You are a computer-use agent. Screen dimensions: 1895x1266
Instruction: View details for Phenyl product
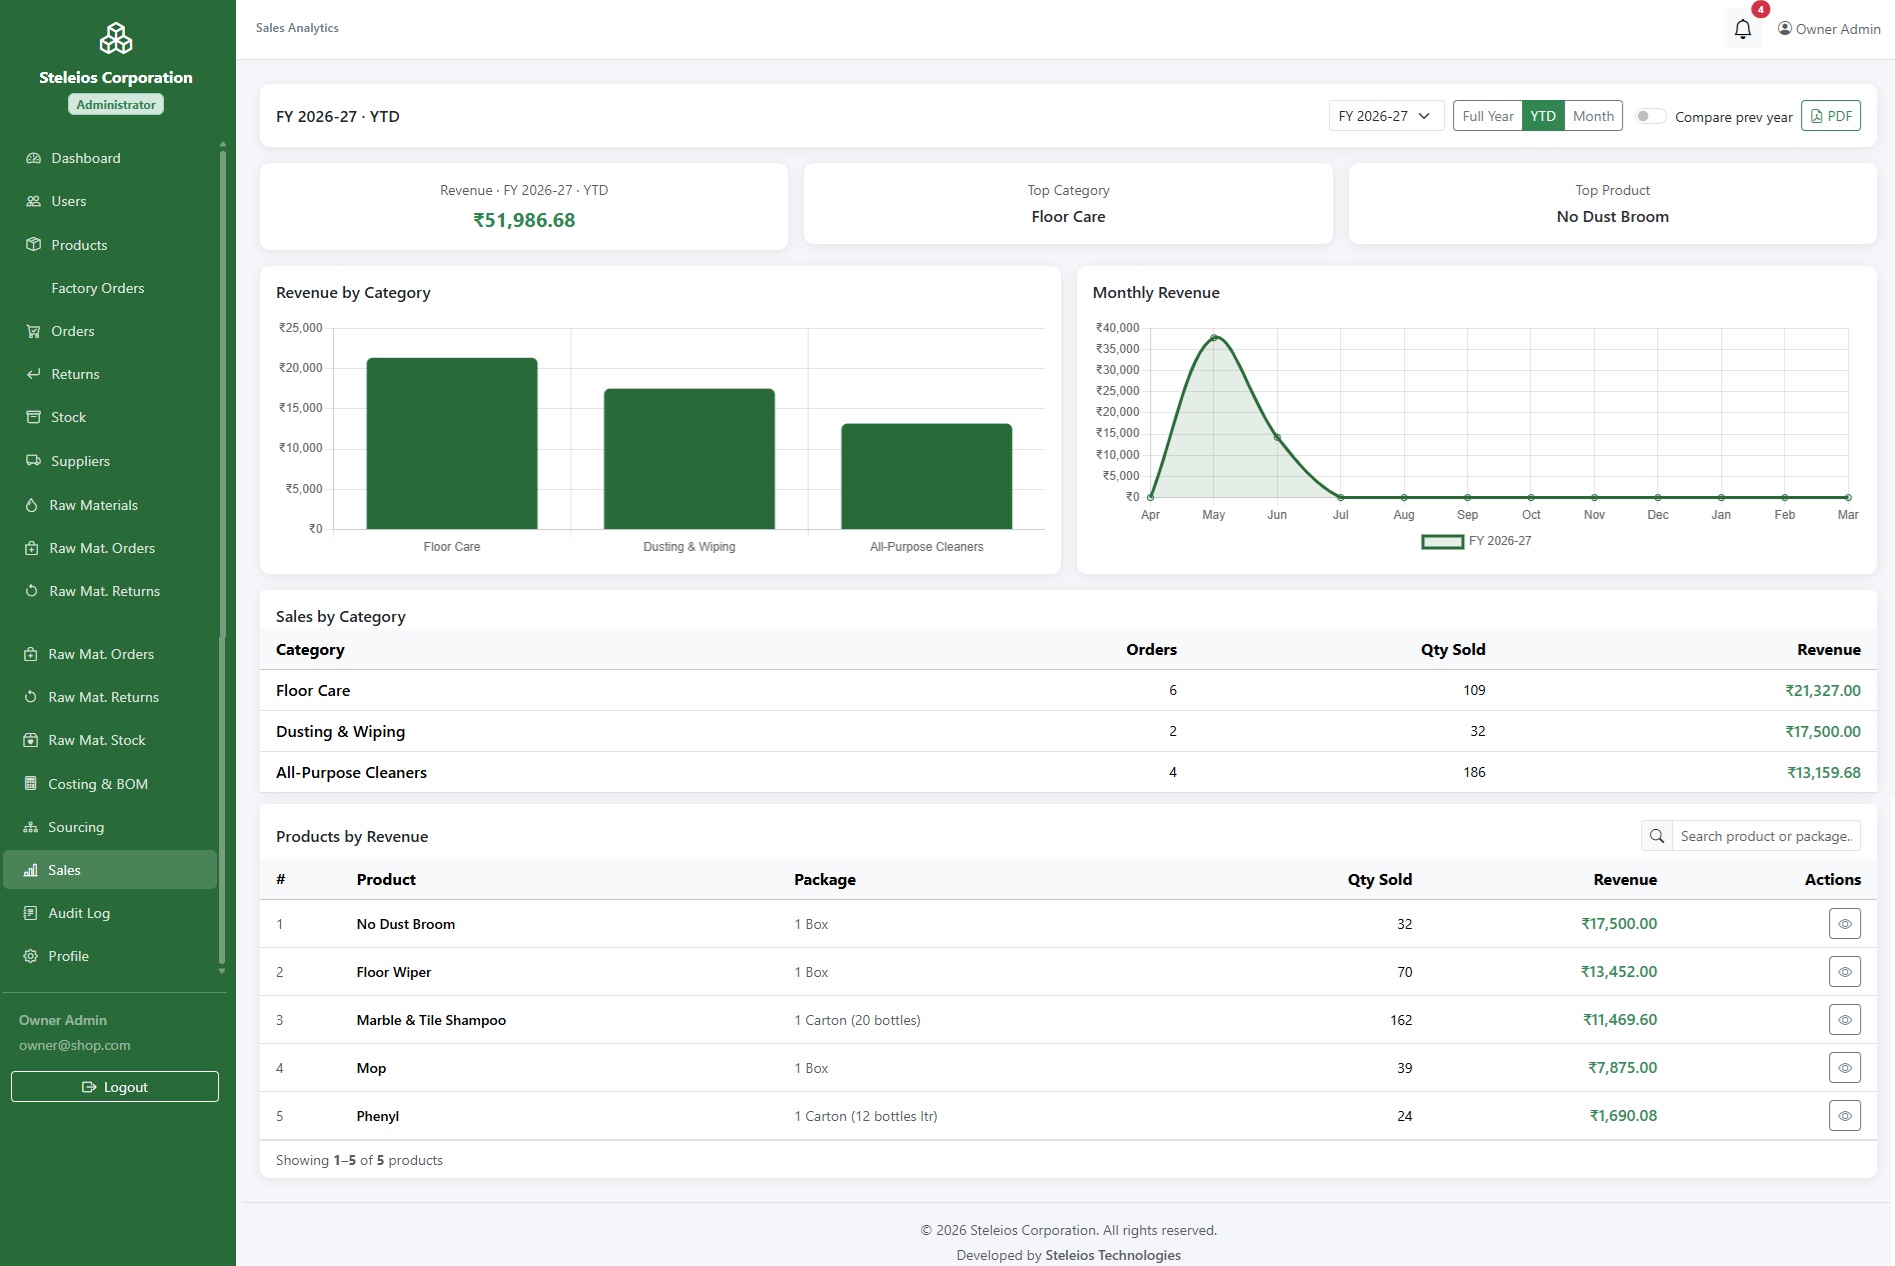click(1844, 1116)
